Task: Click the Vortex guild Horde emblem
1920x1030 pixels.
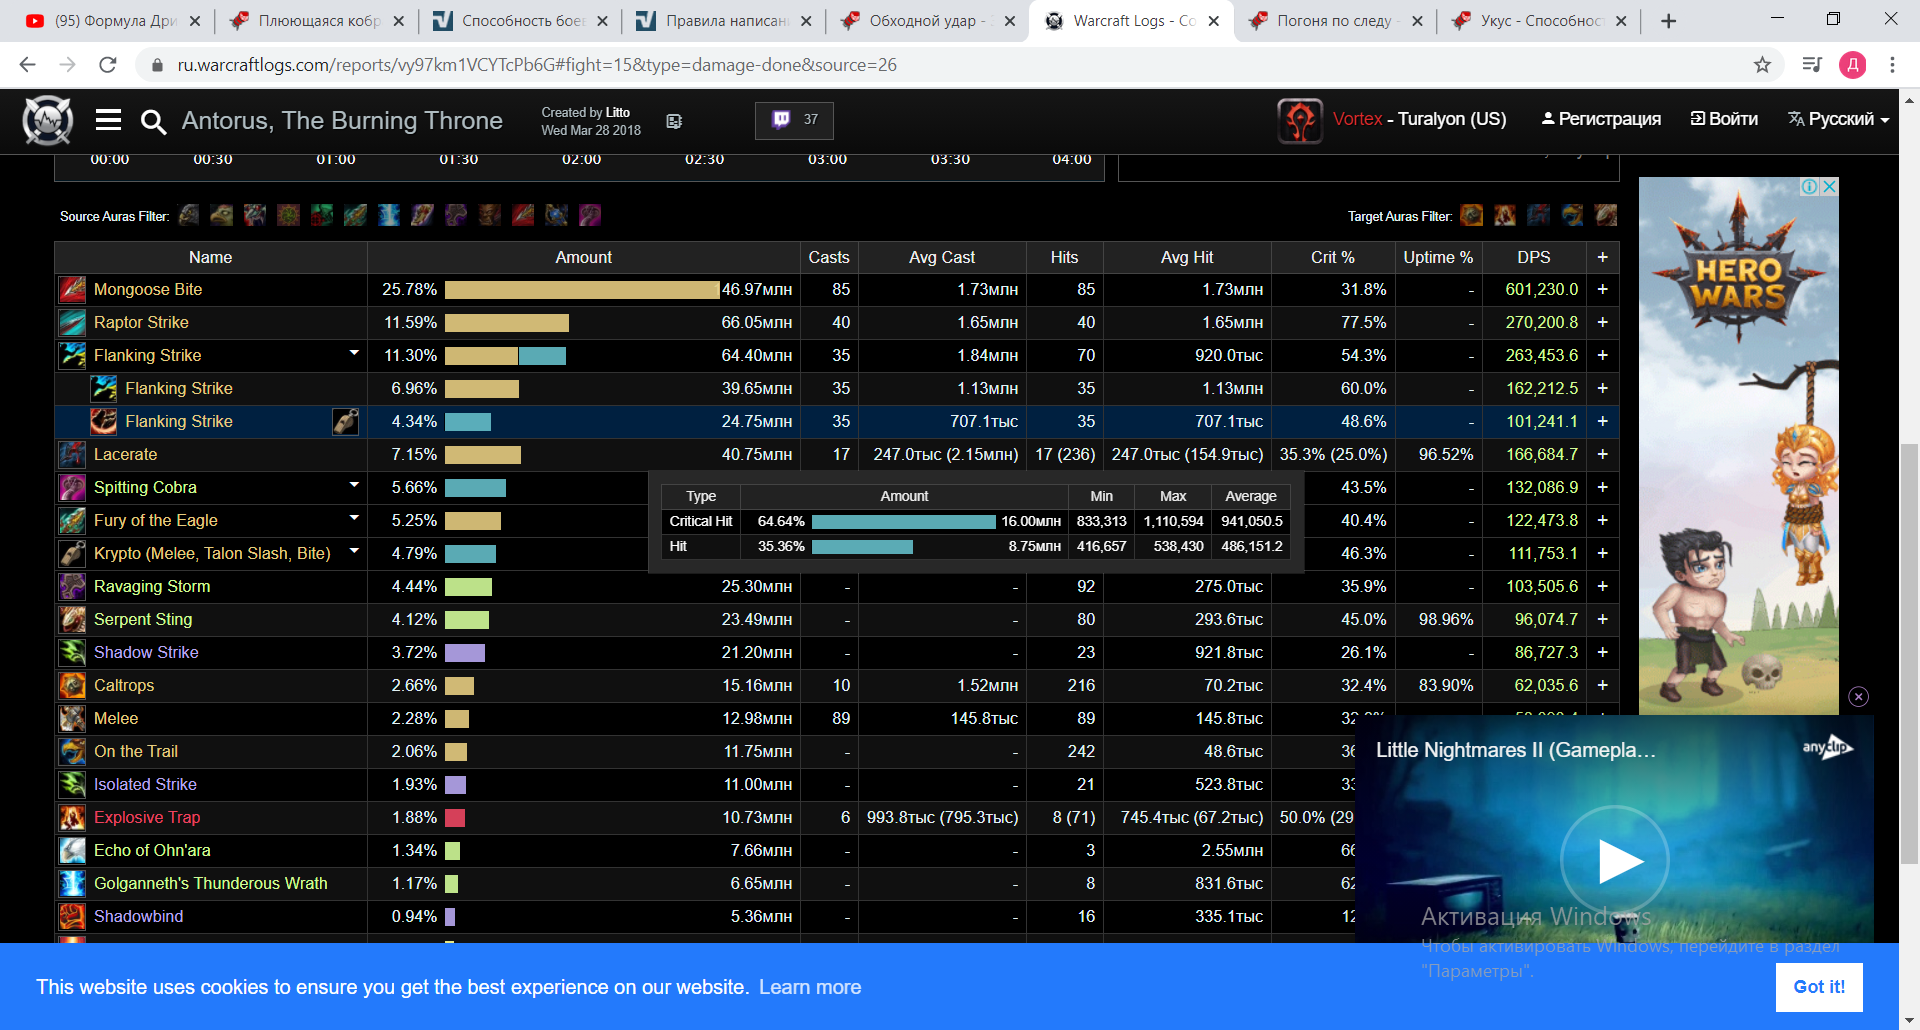Action: (1299, 120)
